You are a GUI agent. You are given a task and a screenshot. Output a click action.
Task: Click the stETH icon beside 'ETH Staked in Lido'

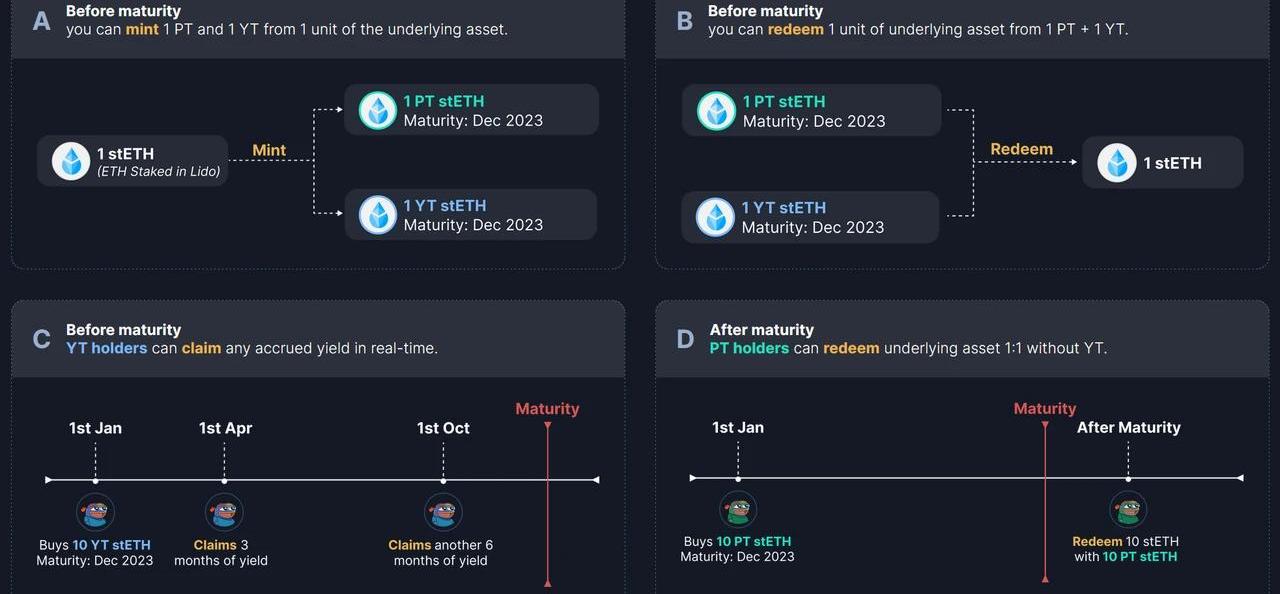[71, 161]
